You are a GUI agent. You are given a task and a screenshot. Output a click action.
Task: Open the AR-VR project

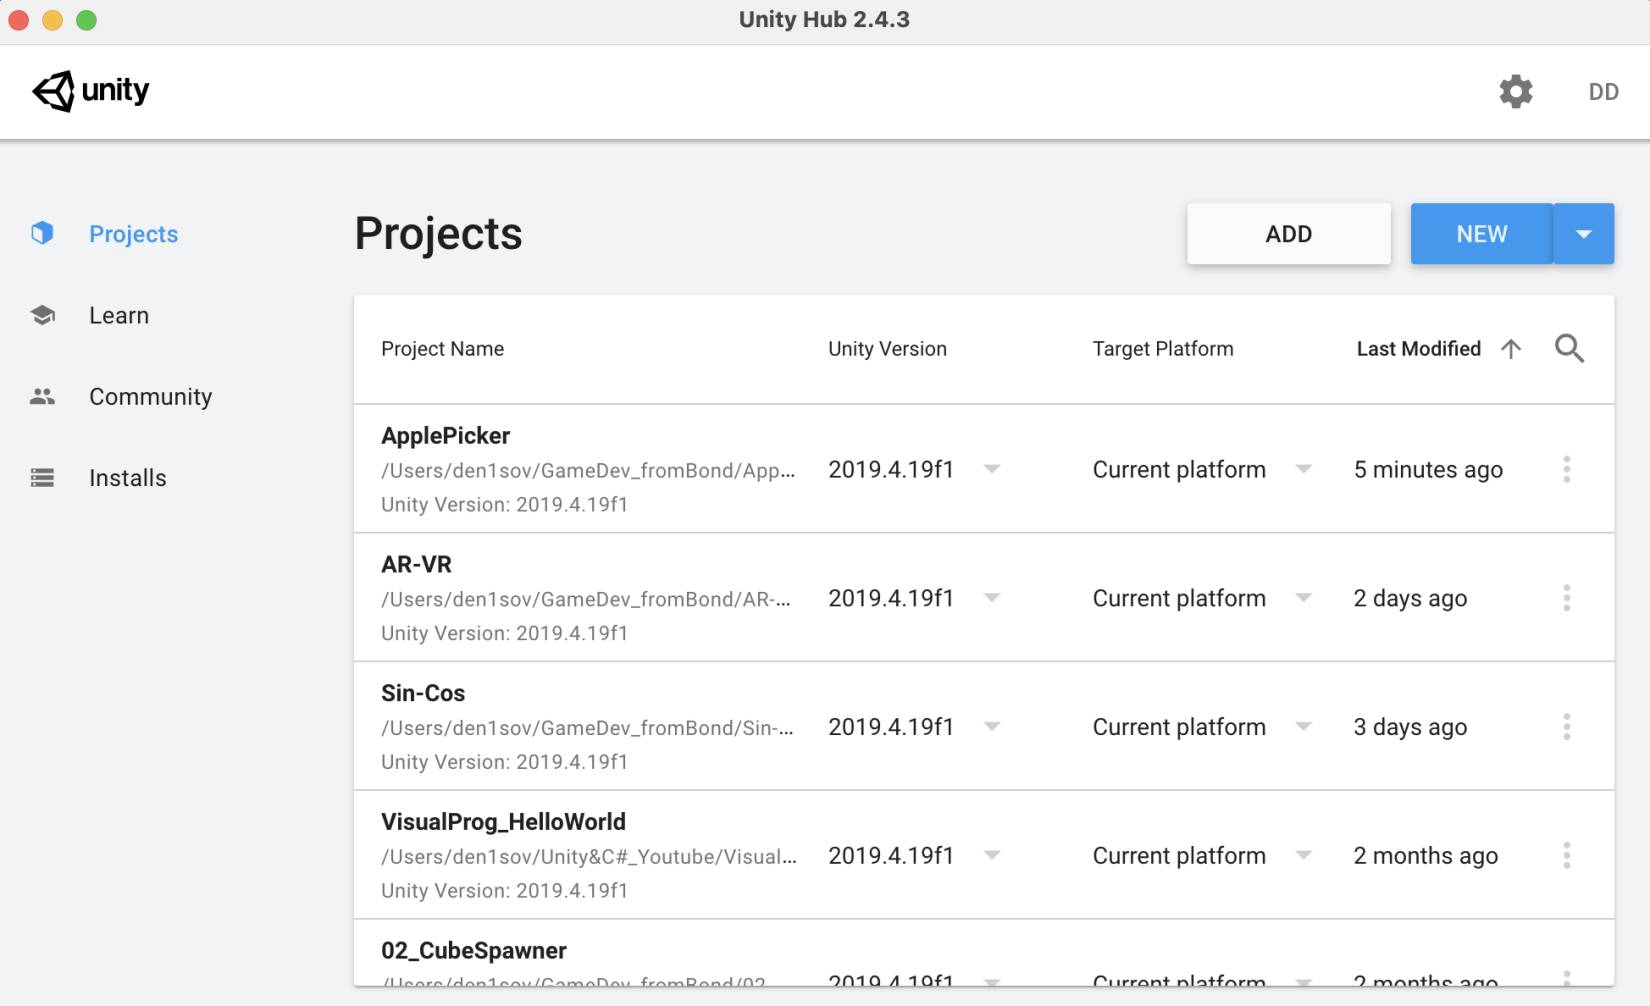(416, 565)
